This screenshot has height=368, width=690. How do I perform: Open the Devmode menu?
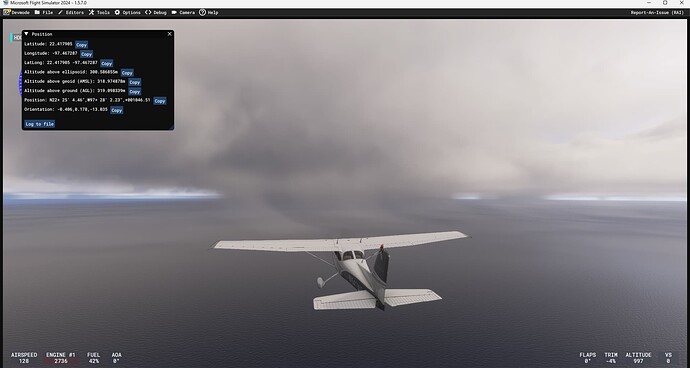click(16, 12)
